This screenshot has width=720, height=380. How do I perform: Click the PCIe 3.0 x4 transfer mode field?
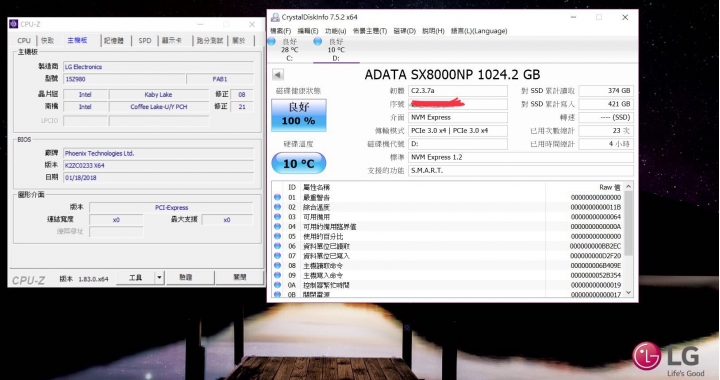[458, 131]
